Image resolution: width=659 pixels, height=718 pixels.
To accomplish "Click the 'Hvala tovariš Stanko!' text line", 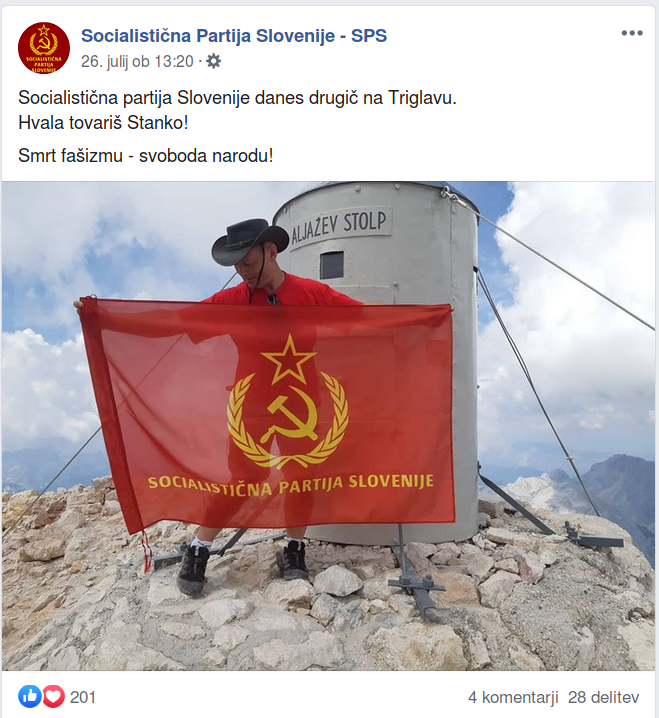I will pyautogui.click(x=103, y=123).
